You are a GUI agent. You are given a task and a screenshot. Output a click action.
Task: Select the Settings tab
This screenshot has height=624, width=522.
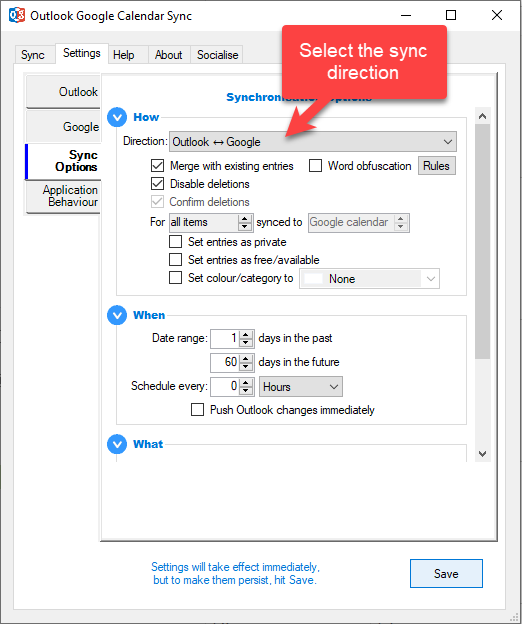pos(82,53)
